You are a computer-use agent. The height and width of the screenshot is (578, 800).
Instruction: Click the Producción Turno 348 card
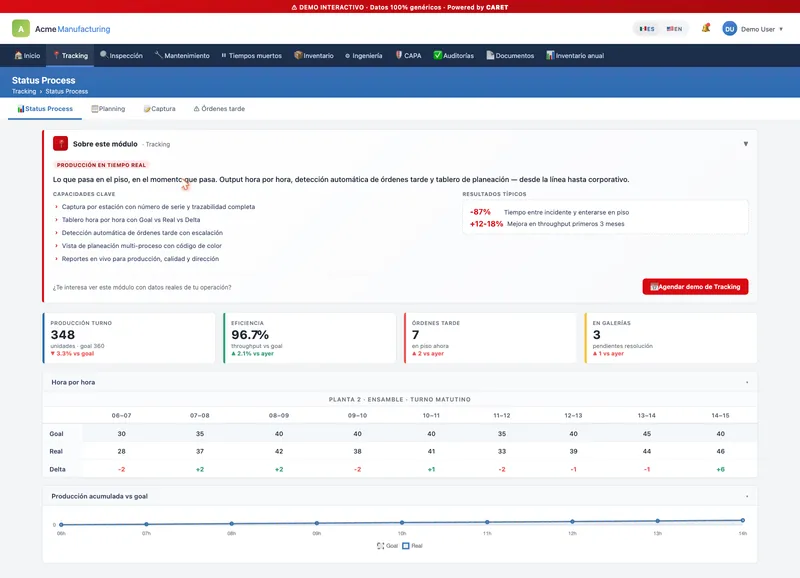129,338
